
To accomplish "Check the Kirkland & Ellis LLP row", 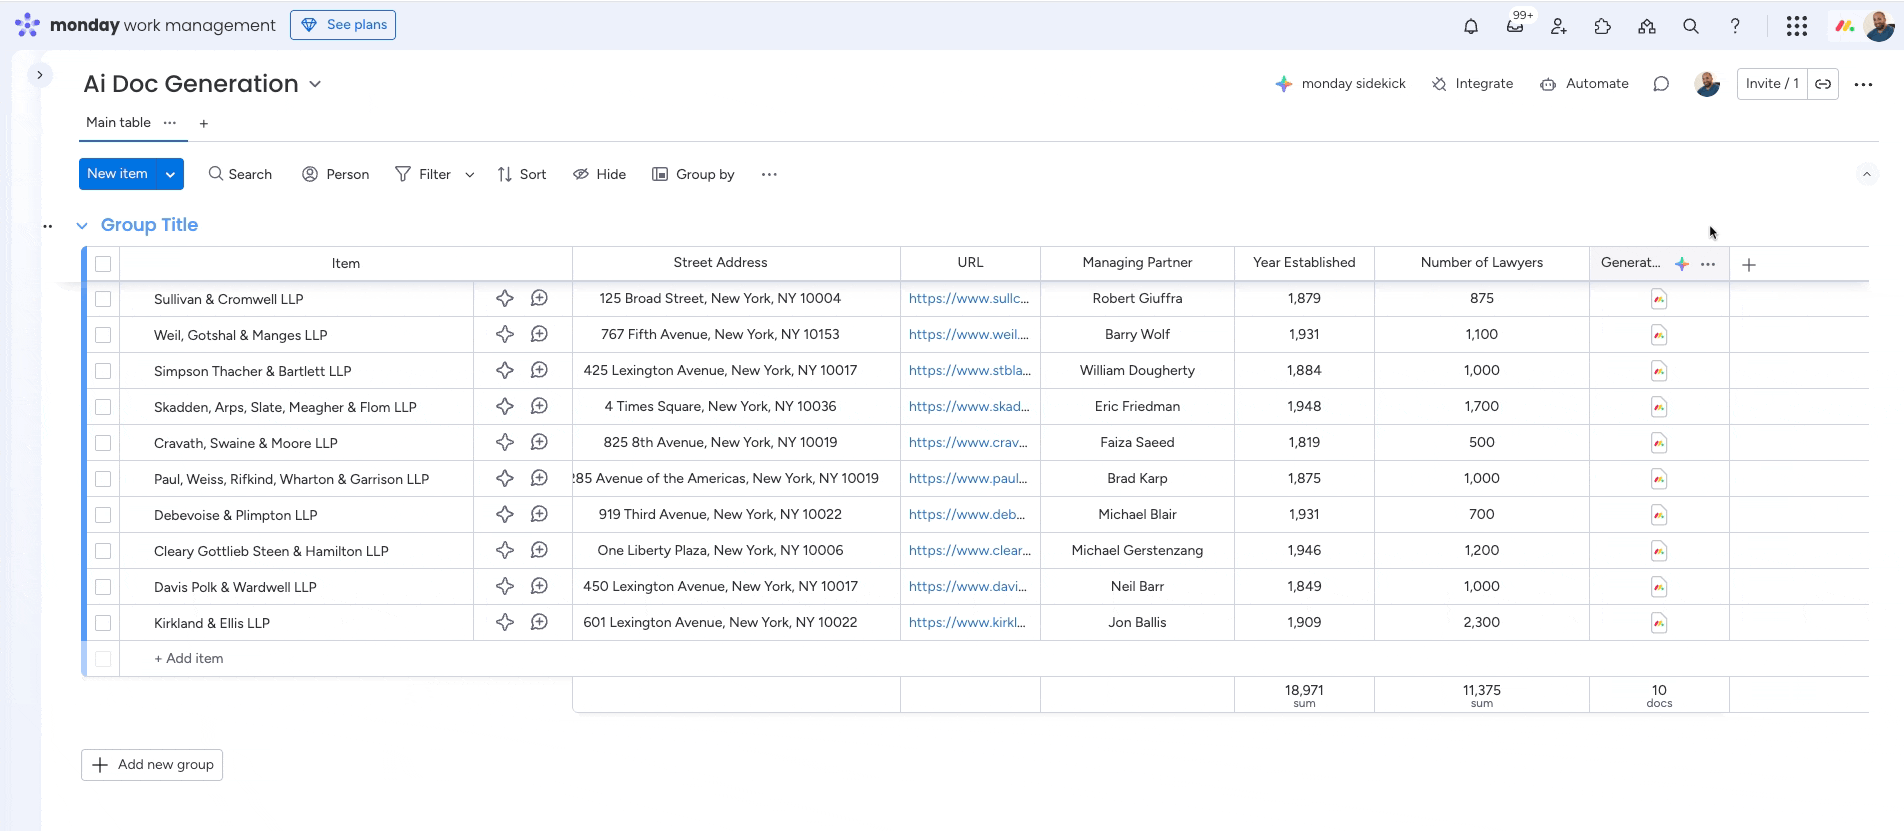I will (103, 623).
